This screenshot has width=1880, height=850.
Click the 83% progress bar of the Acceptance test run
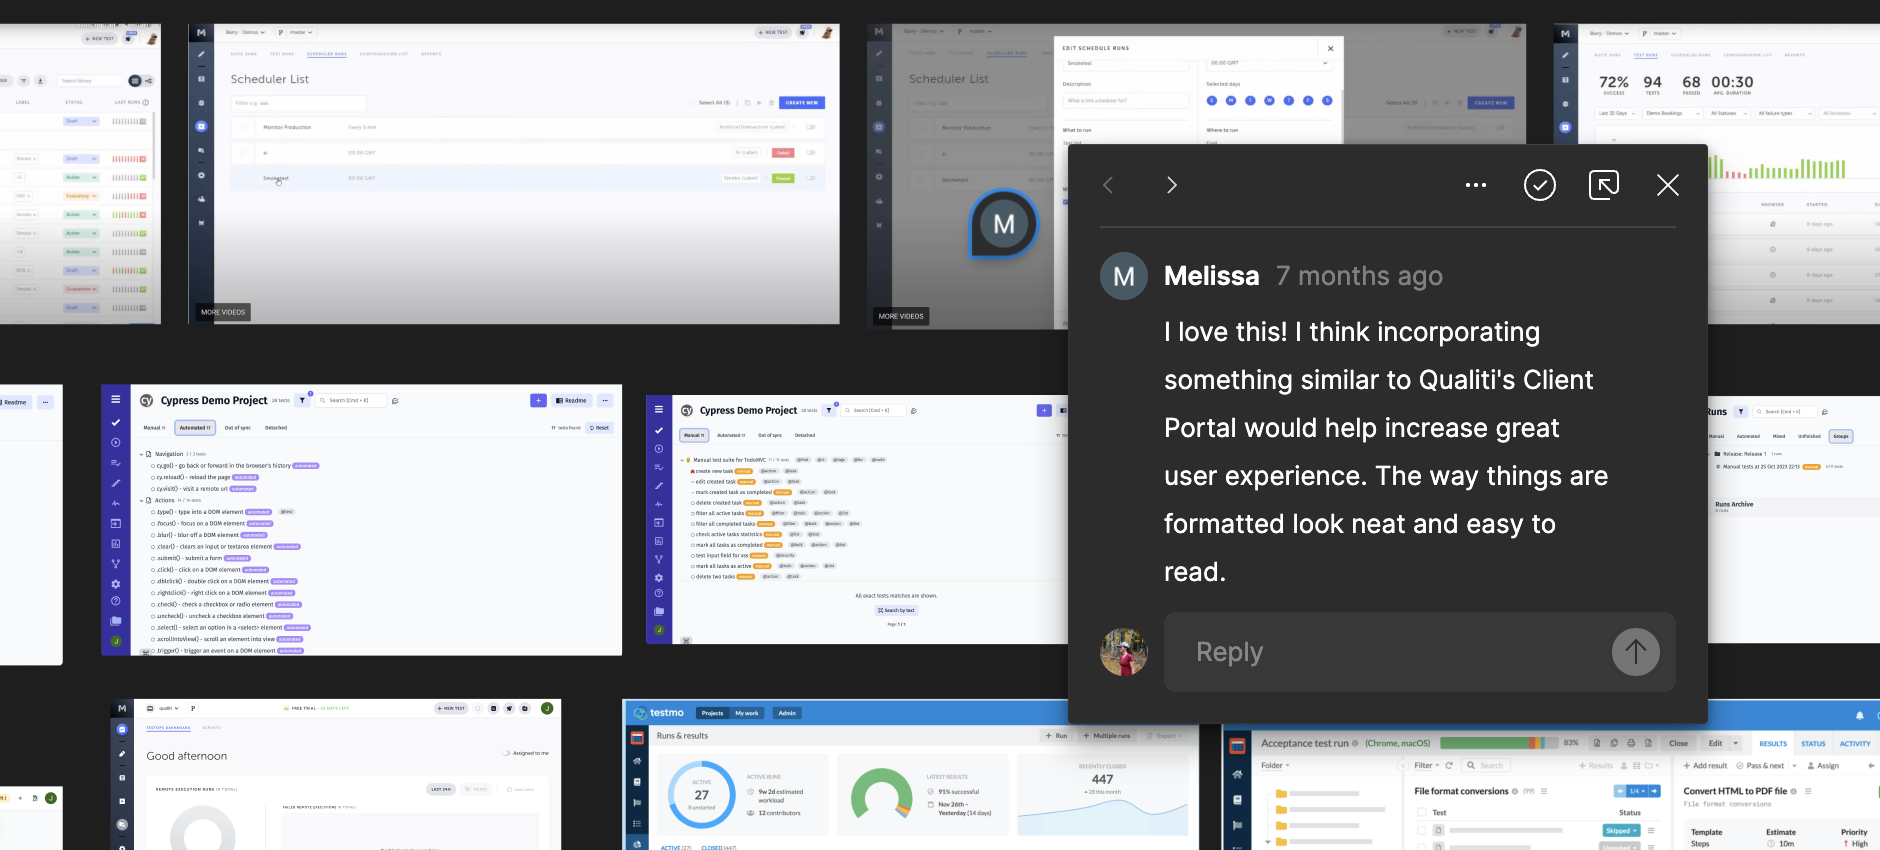coord(1499,743)
